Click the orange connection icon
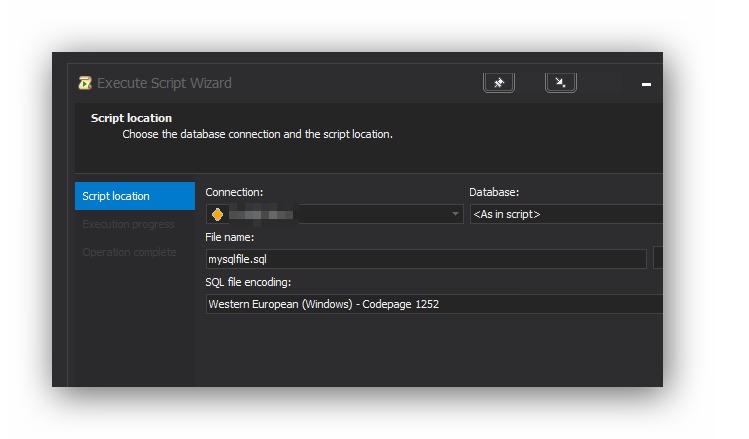The height and width of the screenshot is (439, 749). coord(217,214)
